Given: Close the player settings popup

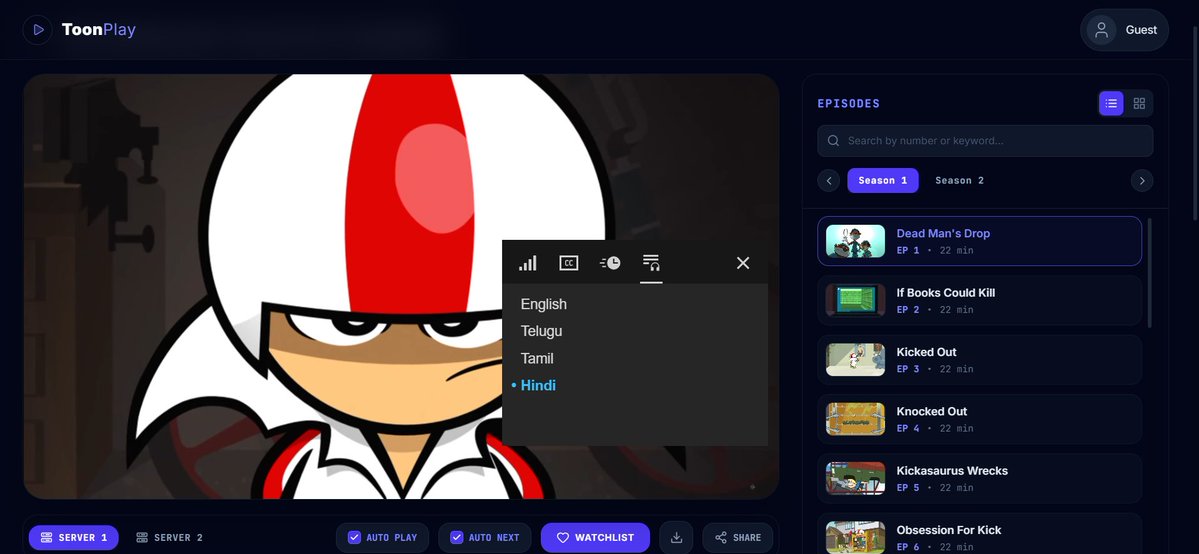Looking at the screenshot, I should pos(742,263).
